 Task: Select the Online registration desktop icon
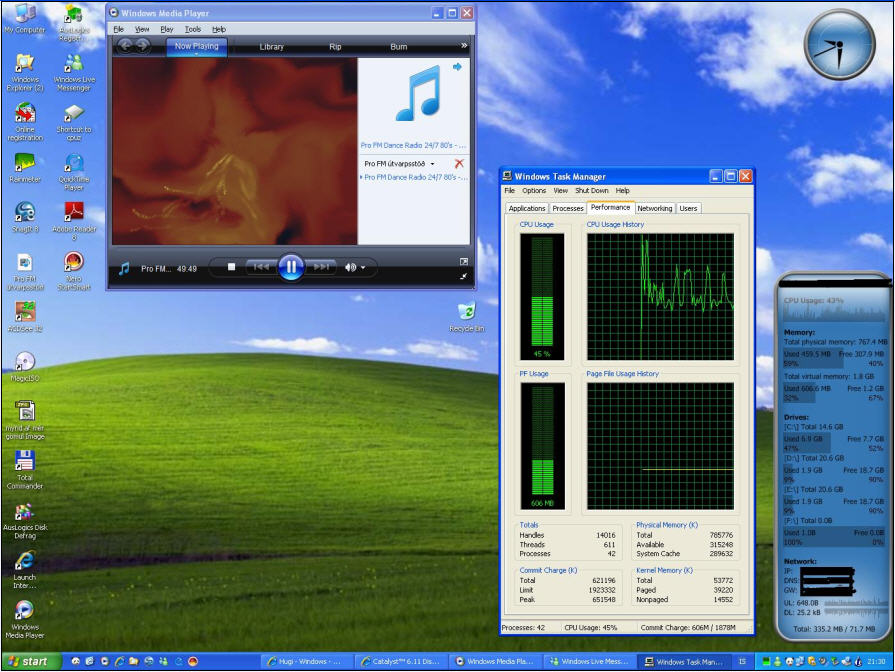coord(25,122)
